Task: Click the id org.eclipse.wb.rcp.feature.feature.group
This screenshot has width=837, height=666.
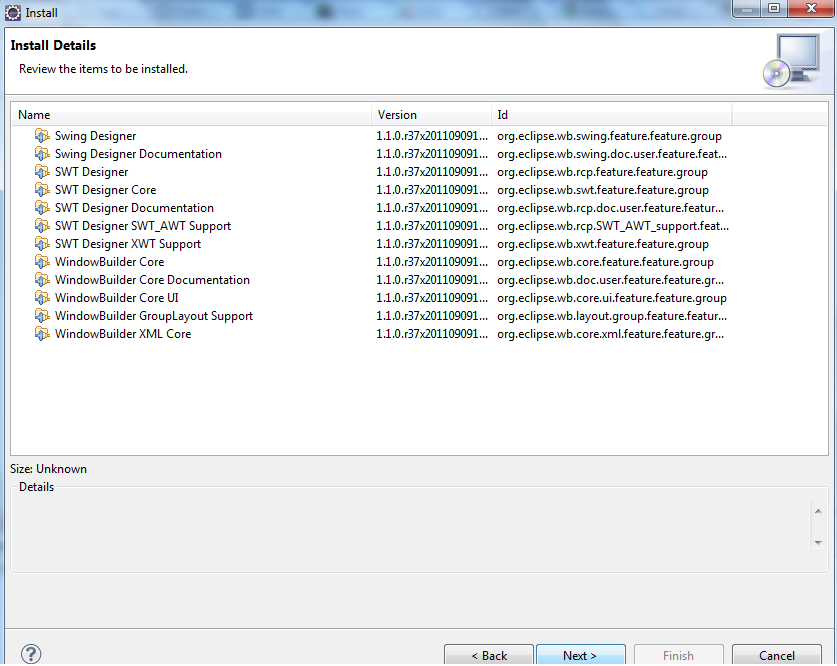Action: 603,172
